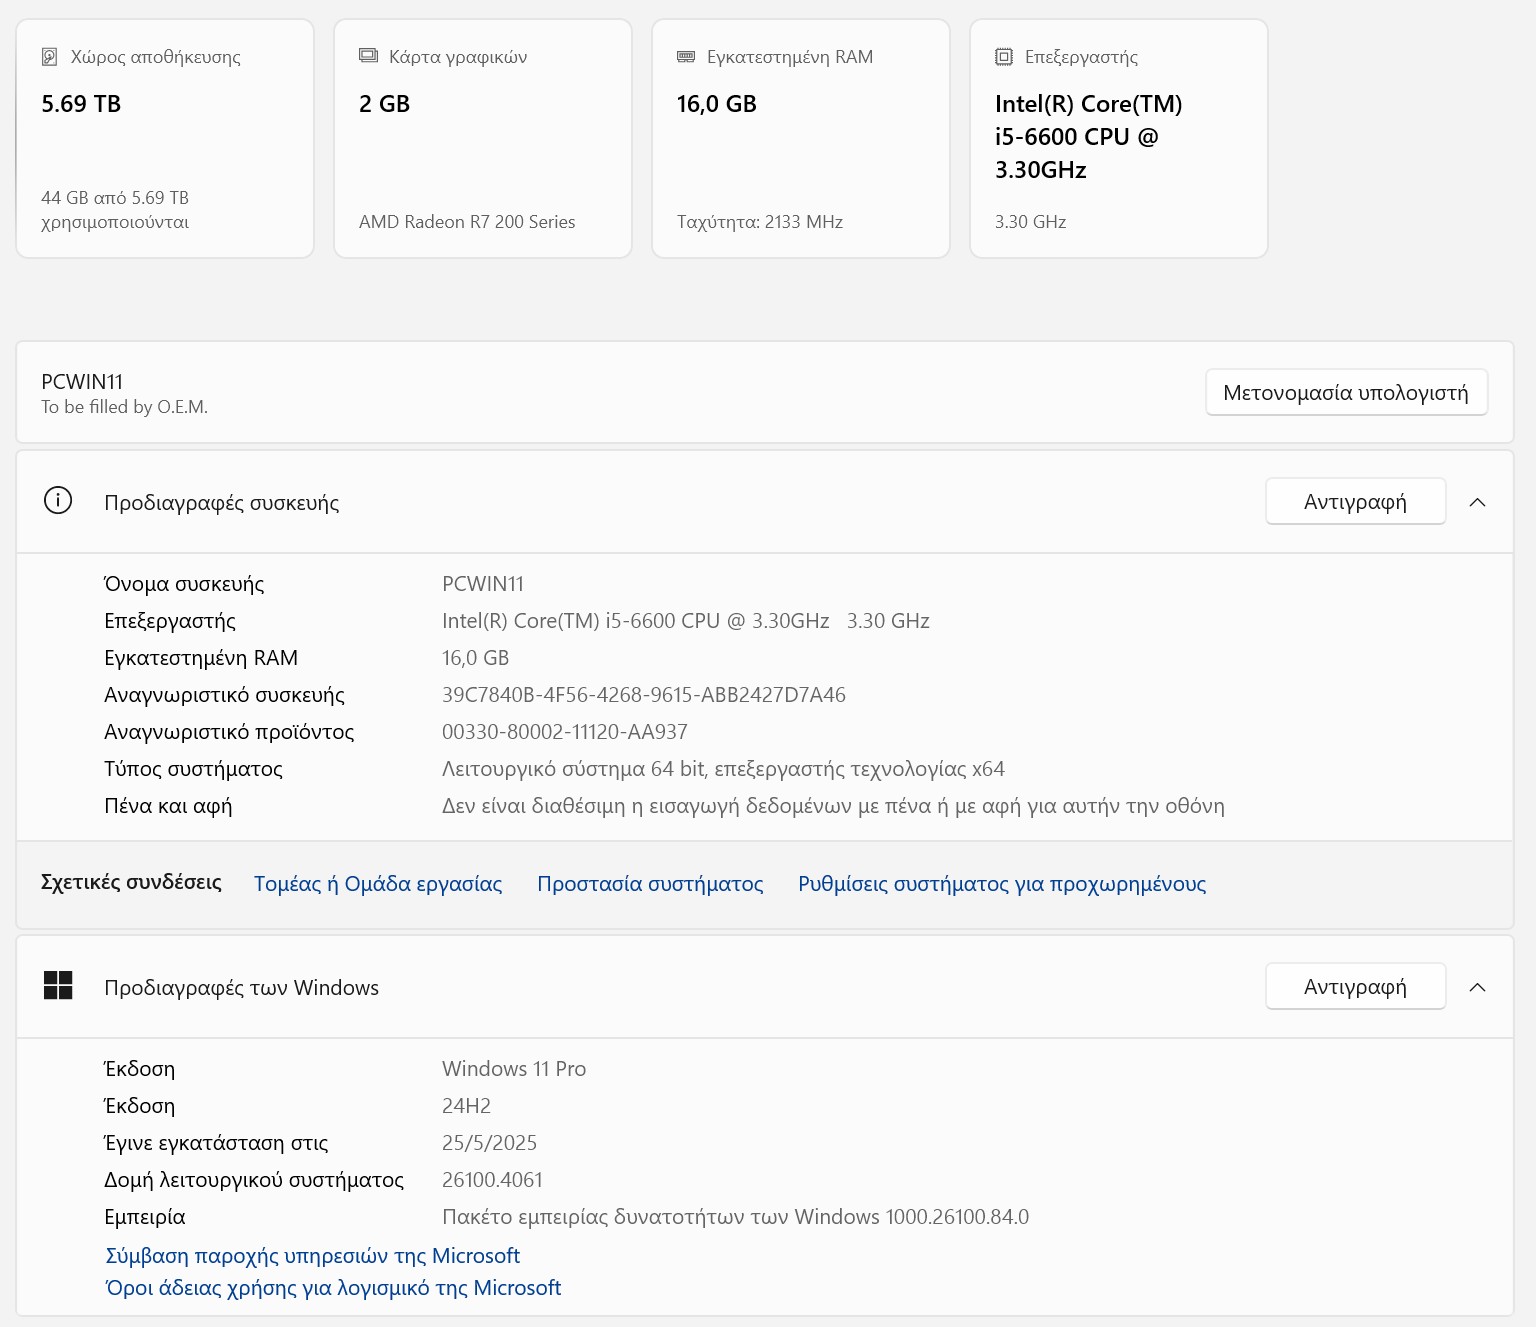Image resolution: width=1536 pixels, height=1327 pixels.
Task: Copy device specifications with Αντιγραφή
Action: [1355, 502]
